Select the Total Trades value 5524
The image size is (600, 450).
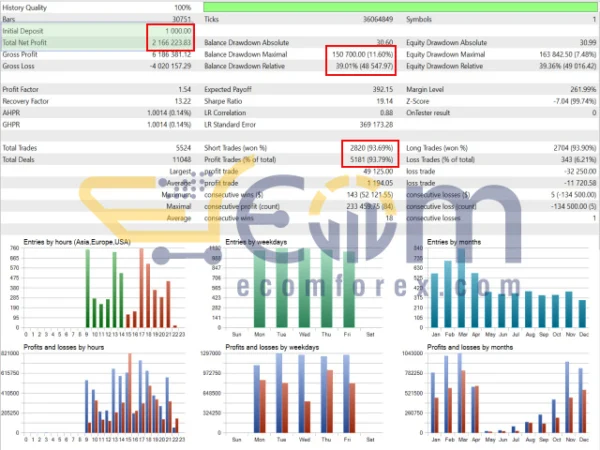183,148
